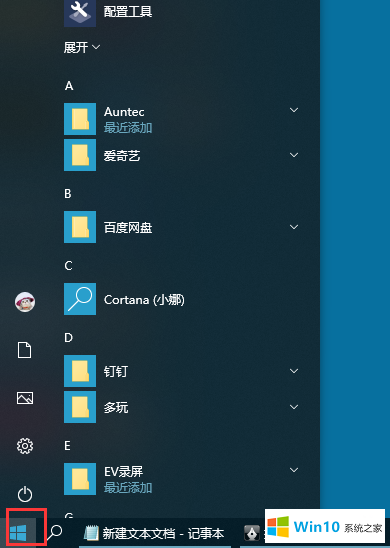
Task: Click the Power icon in Start sidebar
Action: [25, 494]
